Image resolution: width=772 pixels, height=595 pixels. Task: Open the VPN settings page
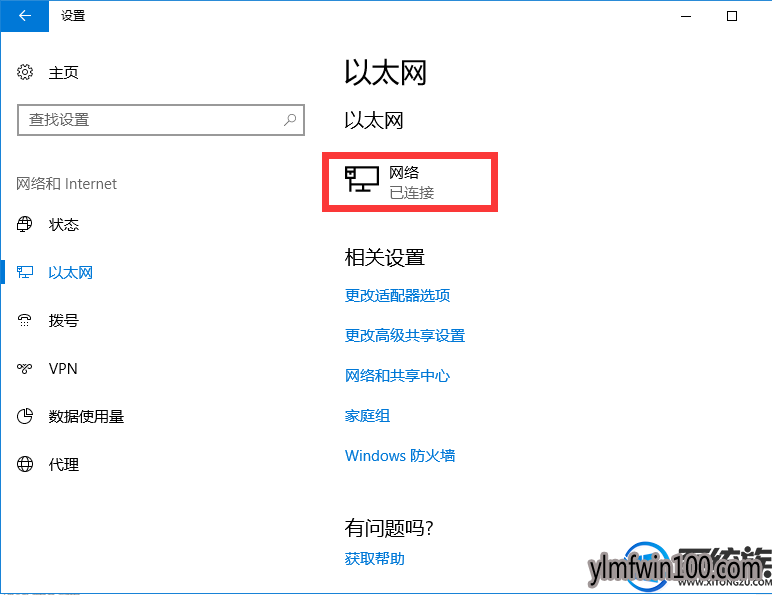click(63, 368)
